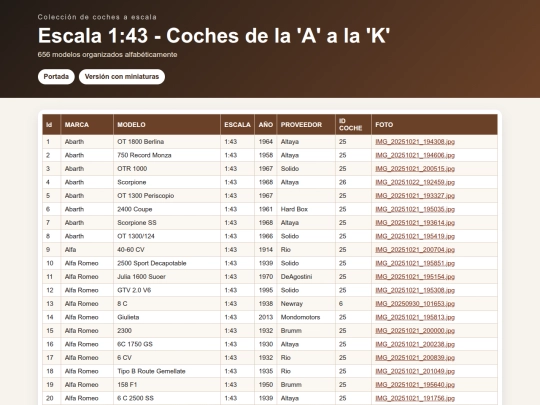The width and height of the screenshot is (540, 405).
Task: Open photo link IMG_20251021_200839.jpg
Action: [x=415, y=357]
